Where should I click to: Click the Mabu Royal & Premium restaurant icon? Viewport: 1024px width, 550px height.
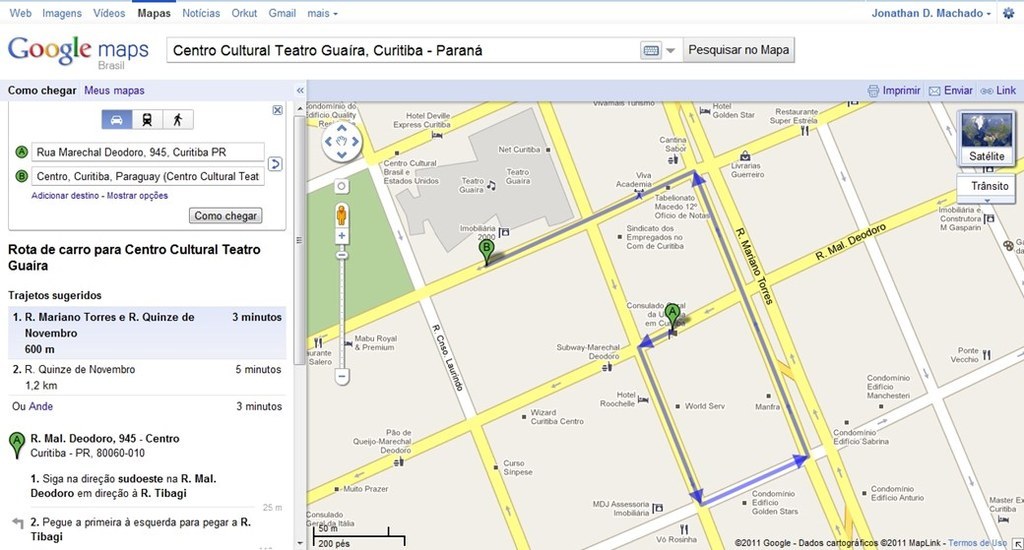[318, 343]
